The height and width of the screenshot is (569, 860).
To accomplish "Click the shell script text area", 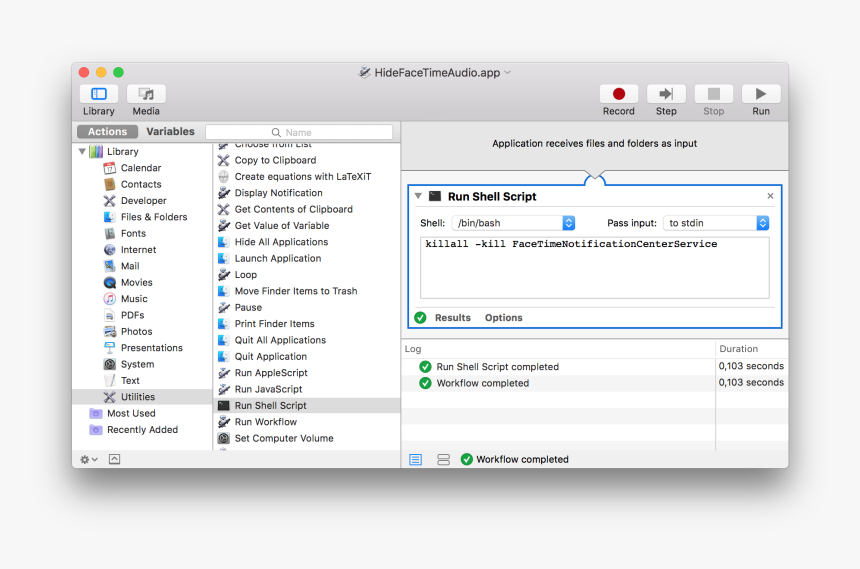I will pos(595,268).
